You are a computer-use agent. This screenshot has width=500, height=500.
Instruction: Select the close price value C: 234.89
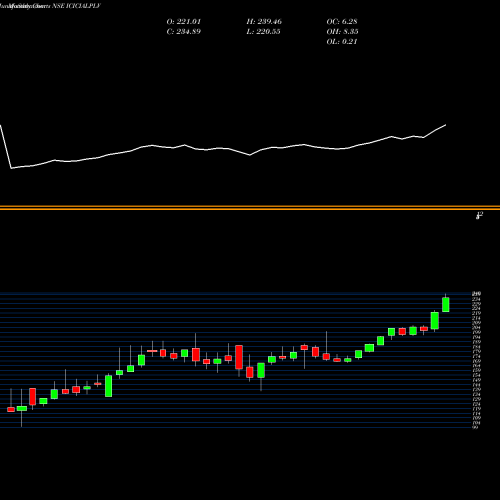pyautogui.click(x=184, y=32)
